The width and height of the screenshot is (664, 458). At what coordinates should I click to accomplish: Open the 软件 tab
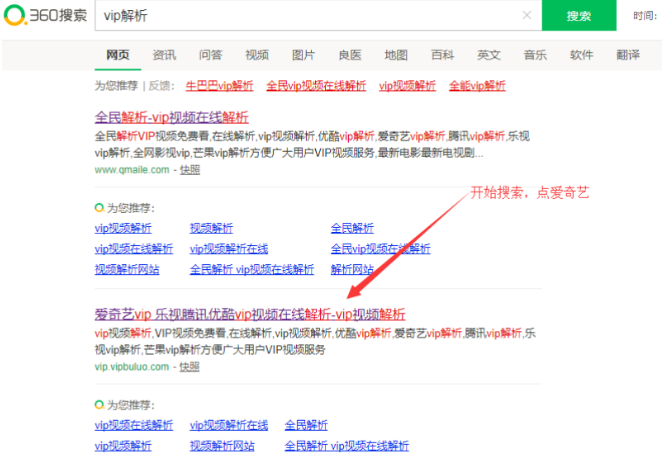[581, 55]
